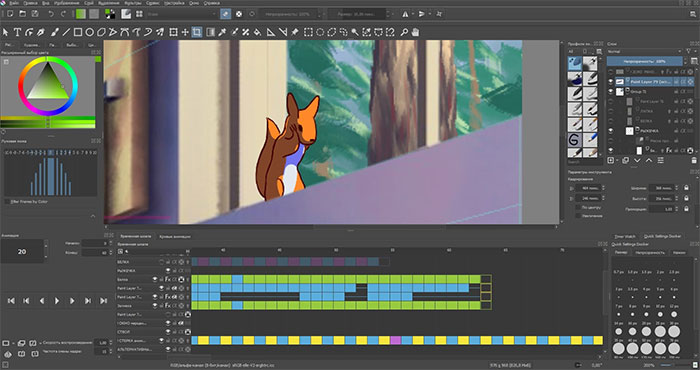Move layer down arrow in Layers panel
Screen dimensions: 700x370
(x=637, y=160)
